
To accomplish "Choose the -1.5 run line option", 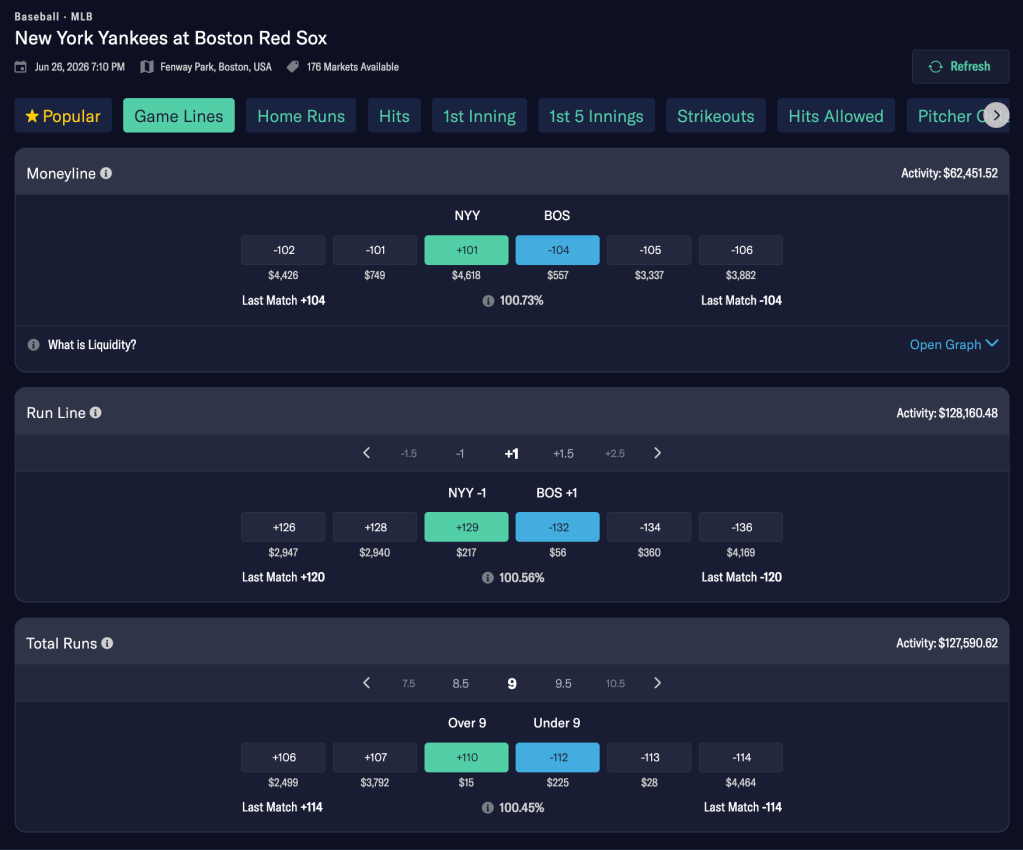I will pos(408,453).
